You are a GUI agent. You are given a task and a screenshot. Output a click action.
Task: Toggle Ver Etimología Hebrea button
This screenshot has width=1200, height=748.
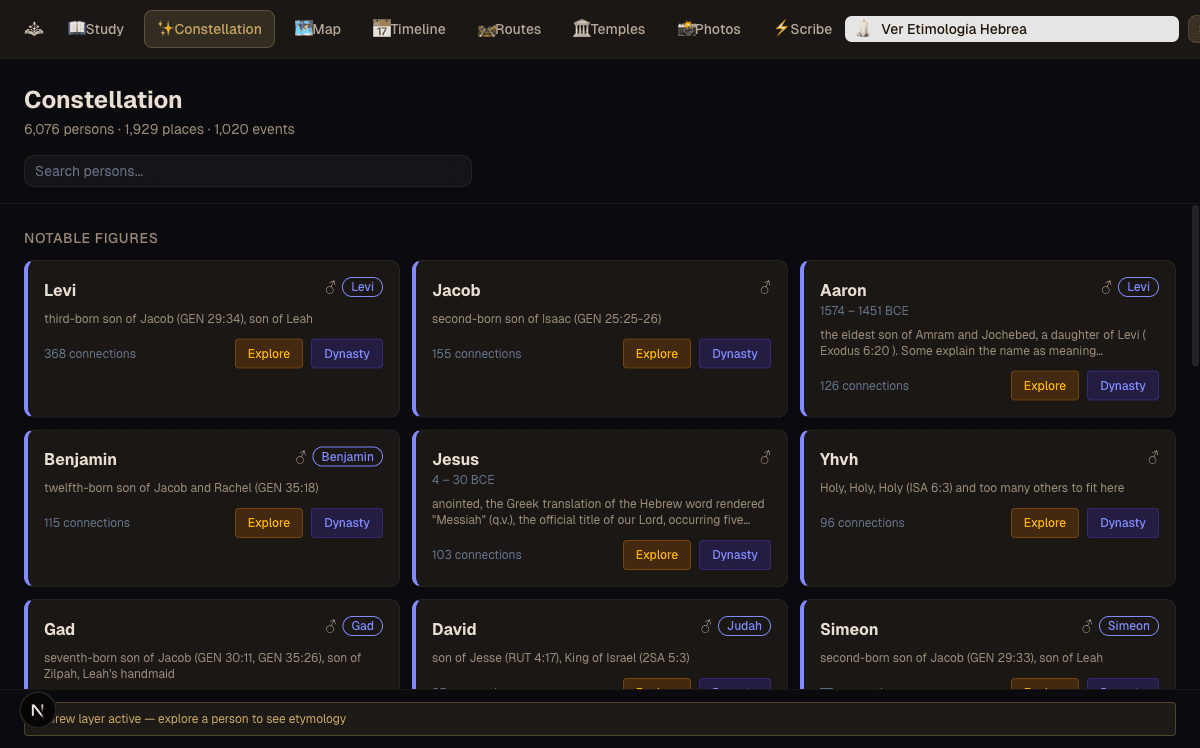tap(1011, 29)
